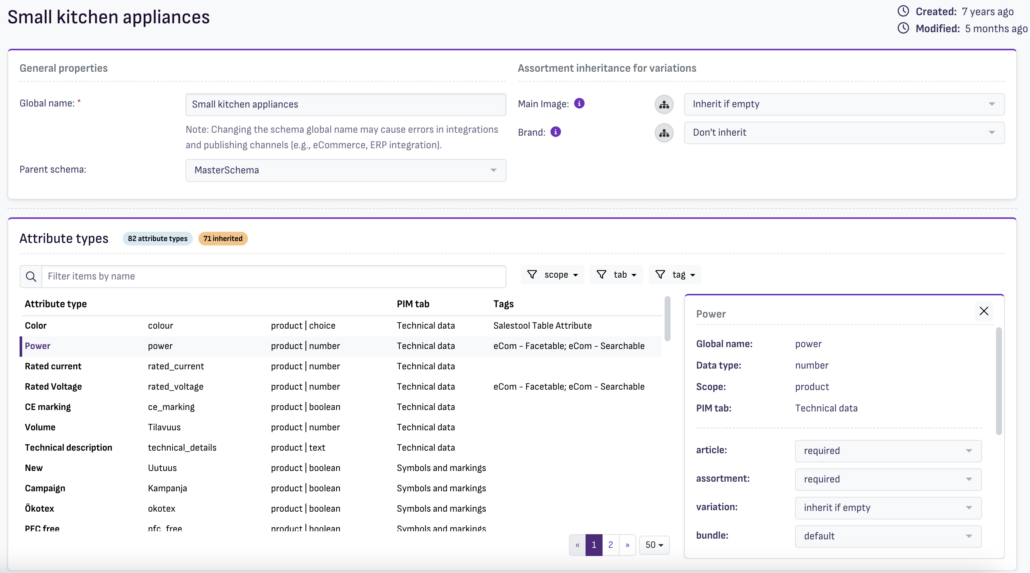
Task: Open the scope filter dropdown
Action: pyautogui.click(x=553, y=275)
